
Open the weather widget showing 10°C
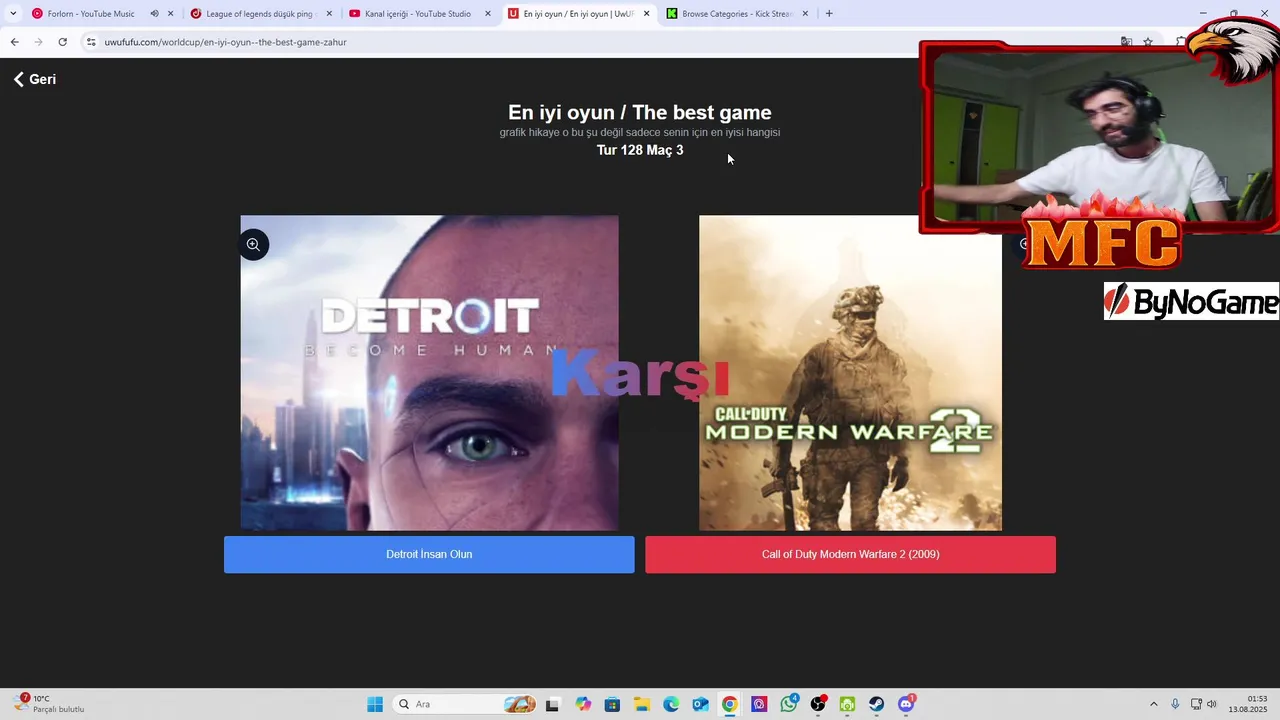(50, 704)
